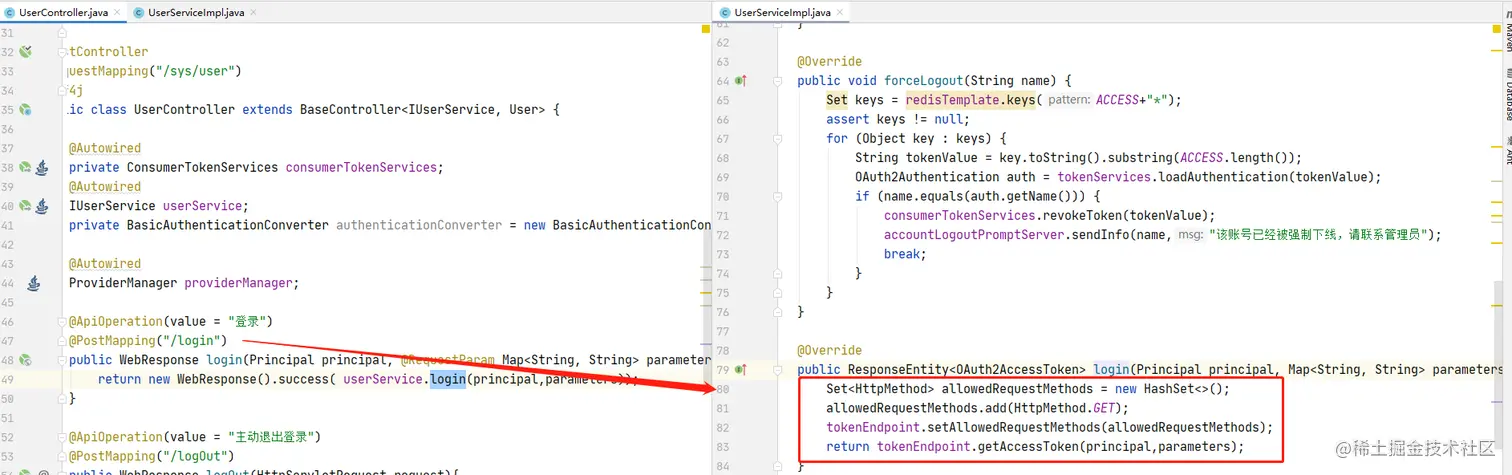Select UserServiceImpl.java tab in right split editor
The height and width of the screenshot is (475, 1512).
tap(782, 12)
